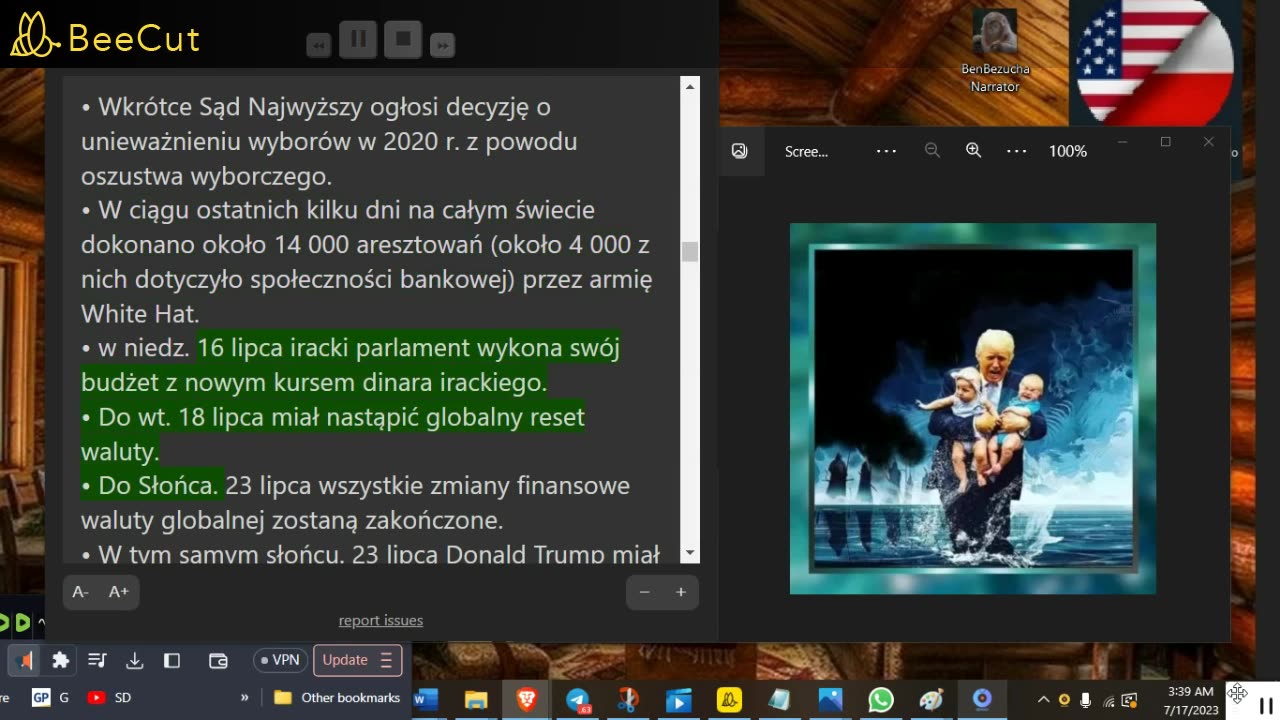
Task: Increase font size with A+ button
Action: tap(118, 592)
